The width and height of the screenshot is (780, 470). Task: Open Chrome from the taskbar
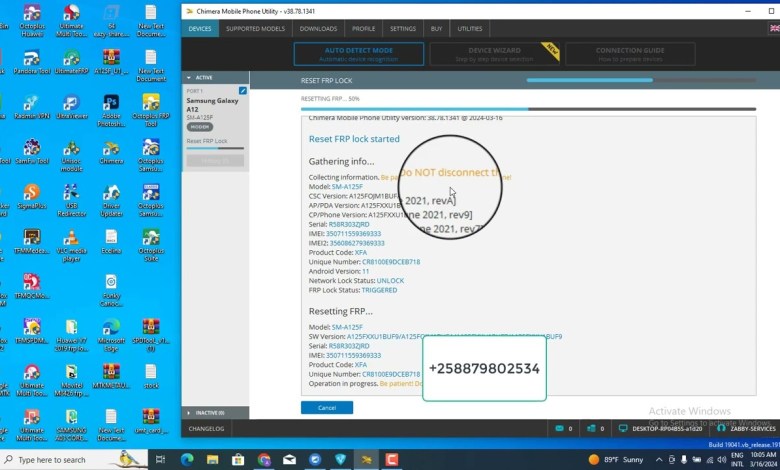[264, 460]
